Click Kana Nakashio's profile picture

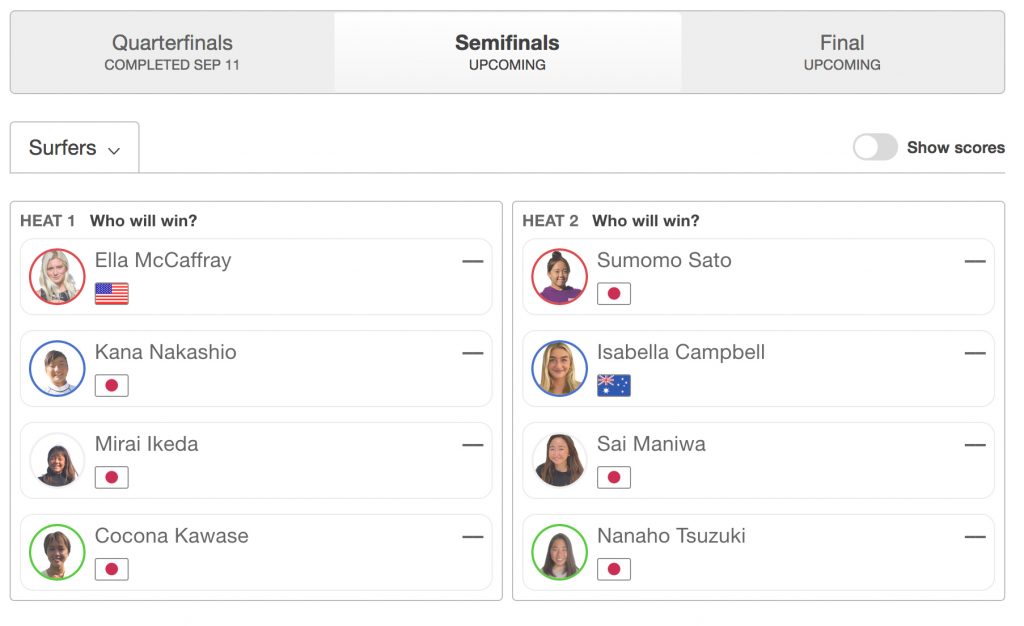(57, 368)
